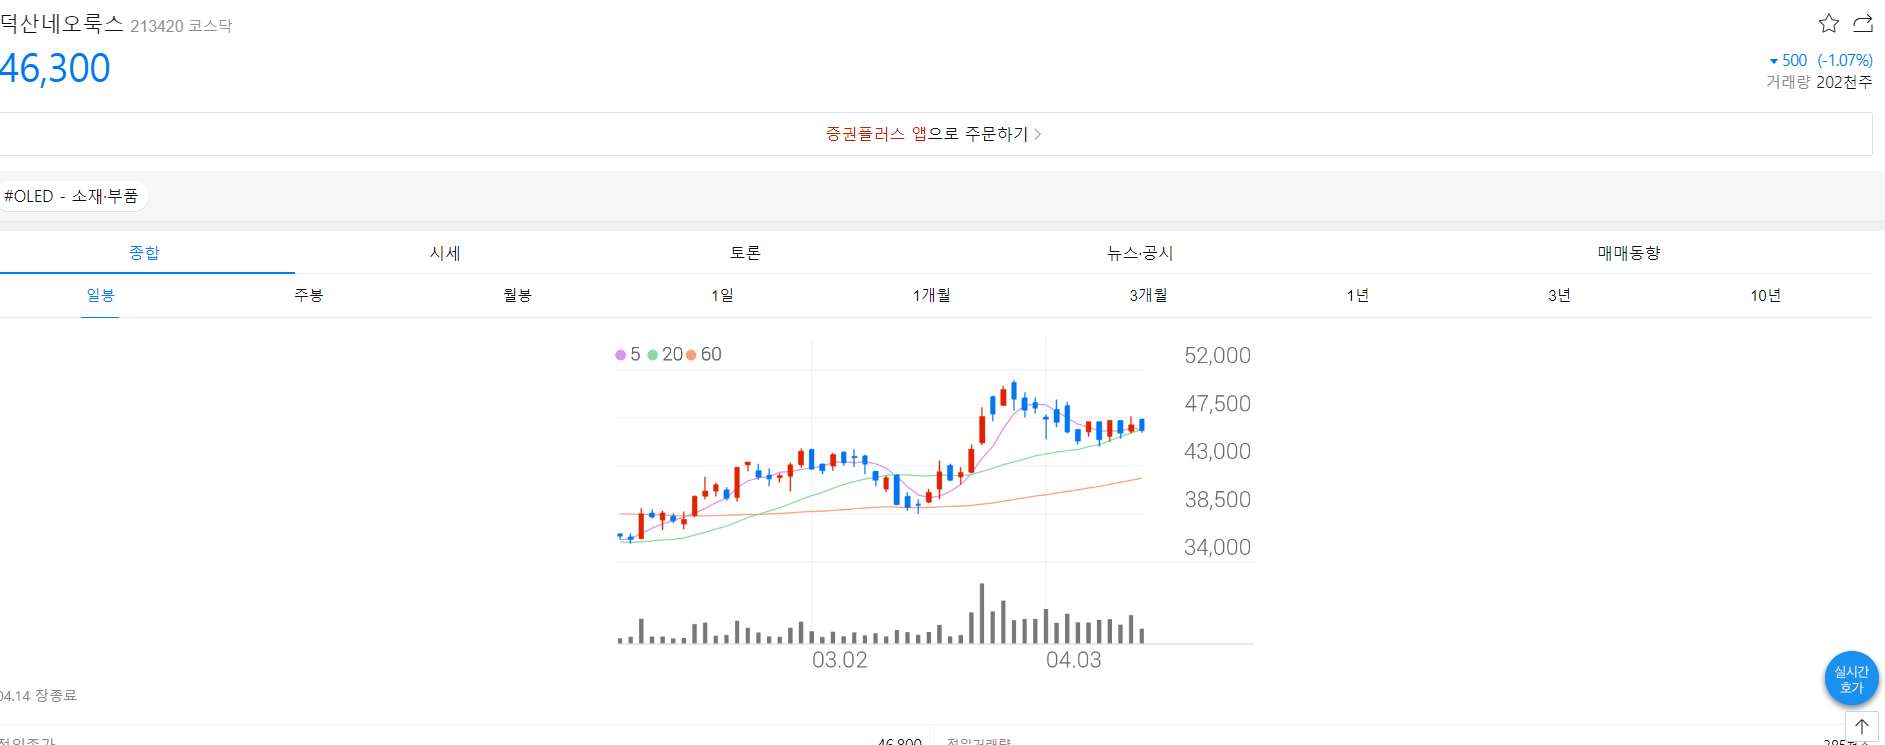Select the 종합 tab
This screenshot has width=1885, height=745.
tap(144, 253)
